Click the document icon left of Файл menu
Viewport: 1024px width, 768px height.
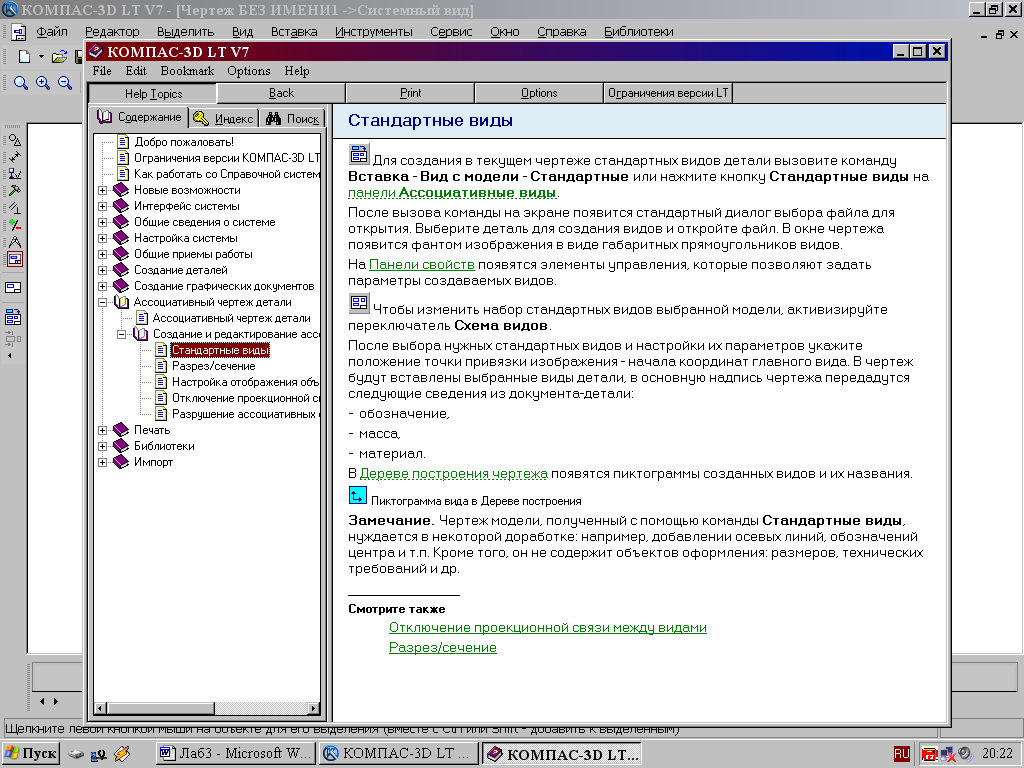18,31
